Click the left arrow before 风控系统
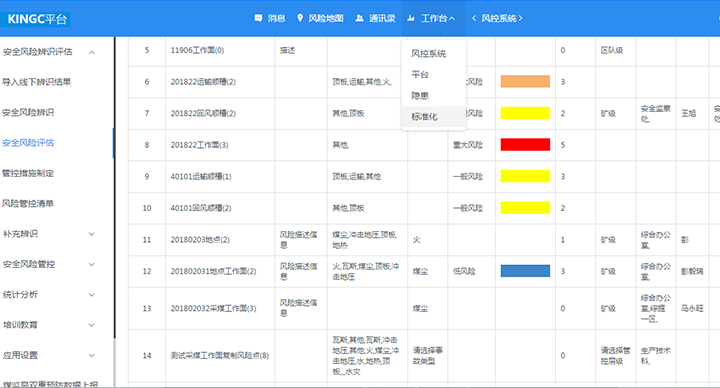Image resolution: width=720 pixels, height=388 pixels. click(474, 18)
